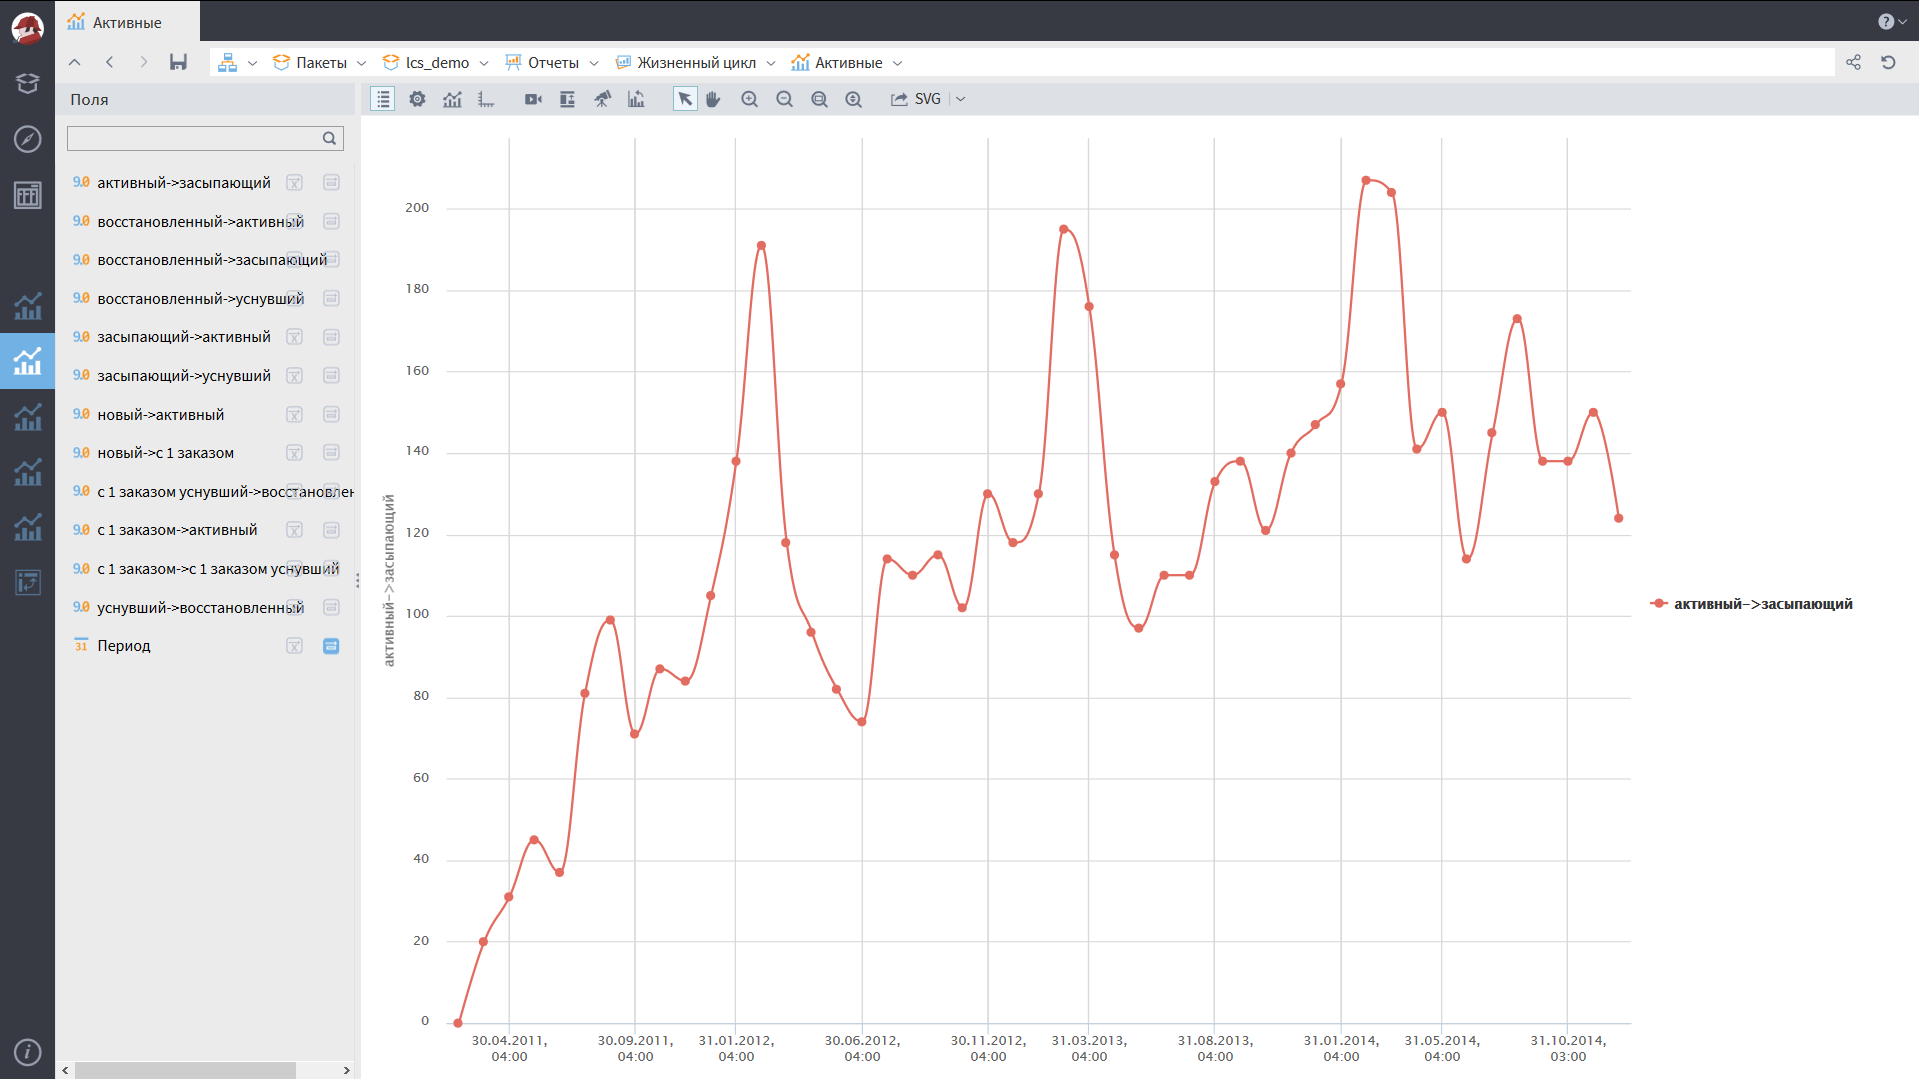1919x1079 pixels.
Task: Toggle filter icon for активный->засыпающий
Action: tap(294, 182)
